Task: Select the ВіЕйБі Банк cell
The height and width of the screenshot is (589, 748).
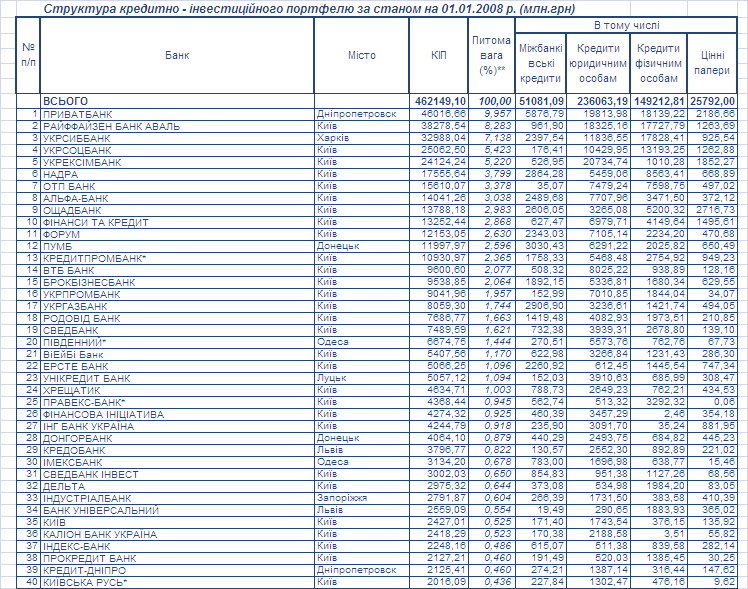Action: click(177, 354)
